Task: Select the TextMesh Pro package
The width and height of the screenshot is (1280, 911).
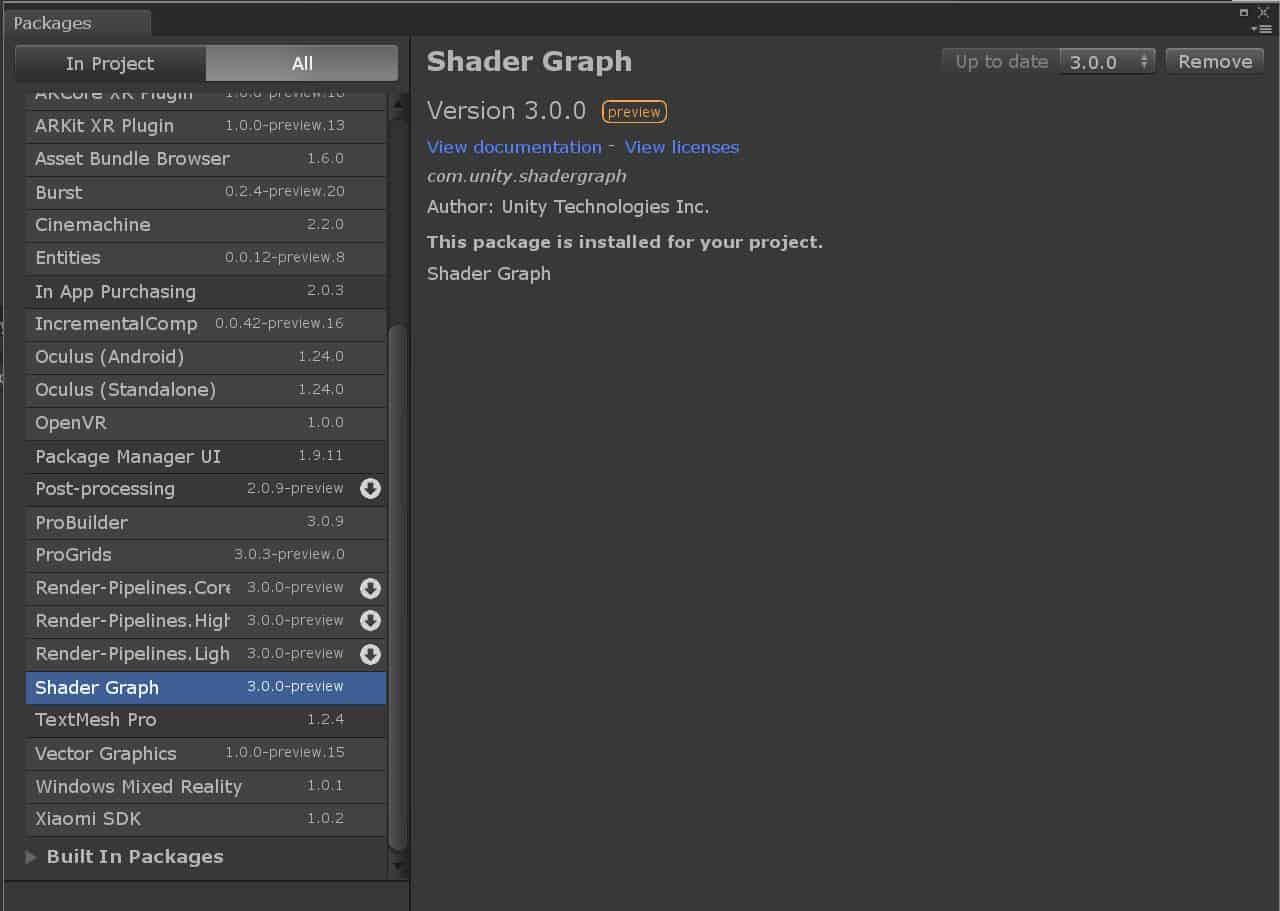Action: [95, 720]
